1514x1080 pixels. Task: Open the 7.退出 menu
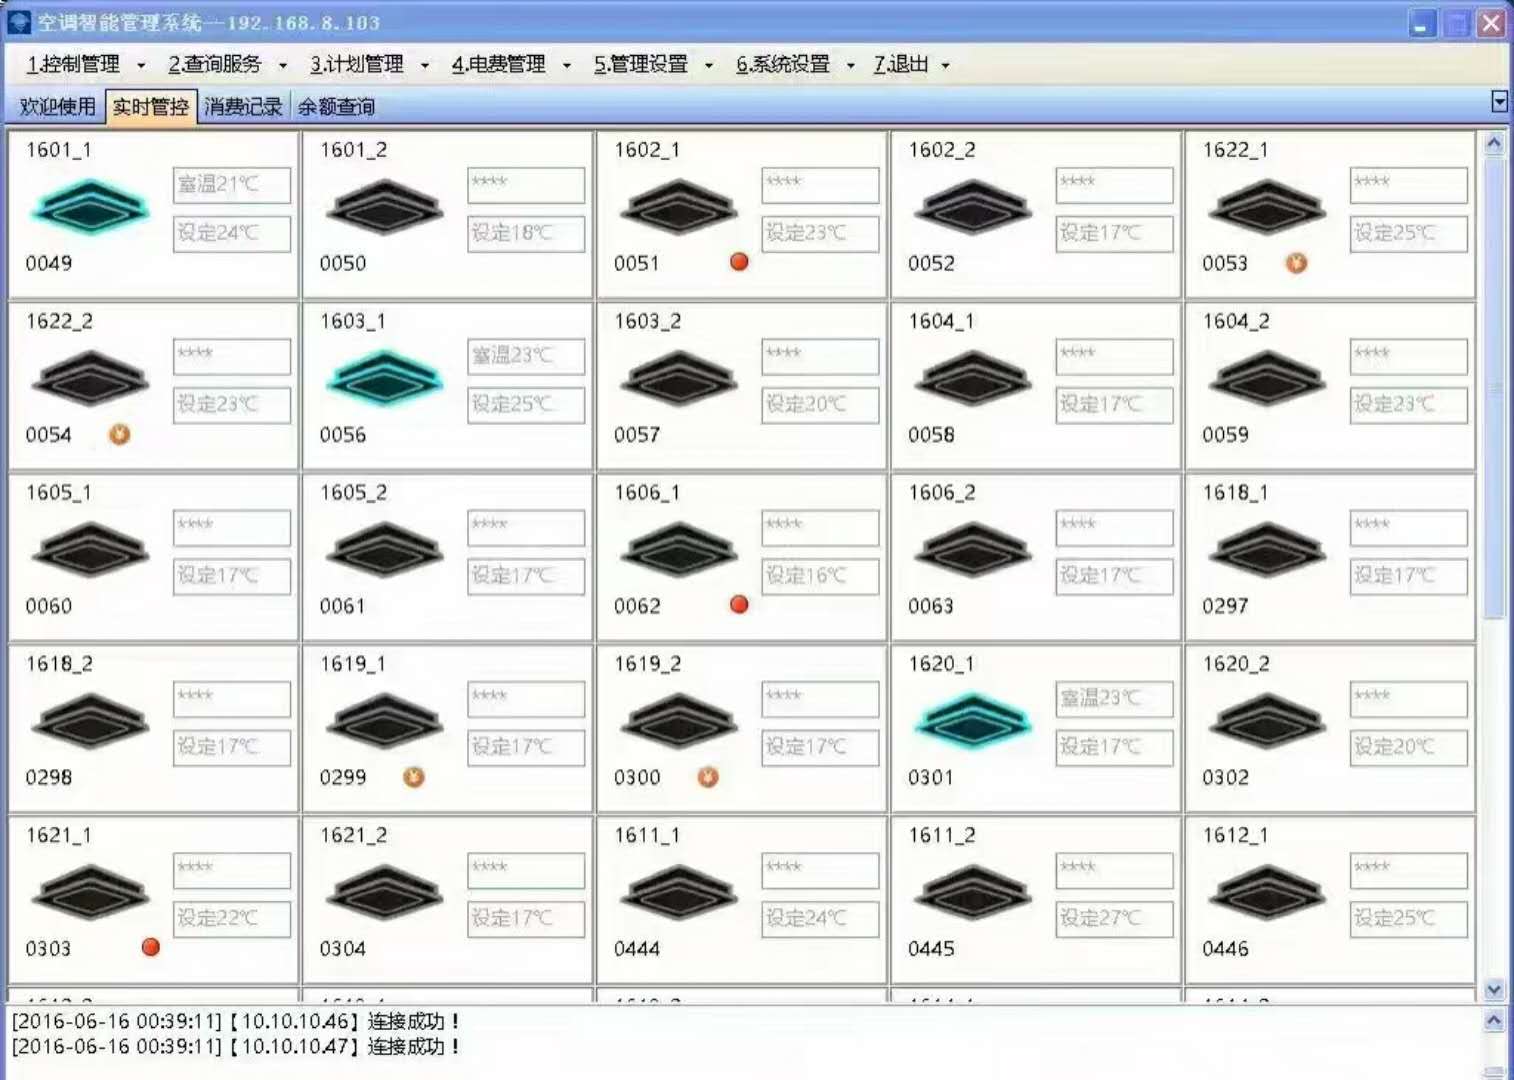[901, 65]
